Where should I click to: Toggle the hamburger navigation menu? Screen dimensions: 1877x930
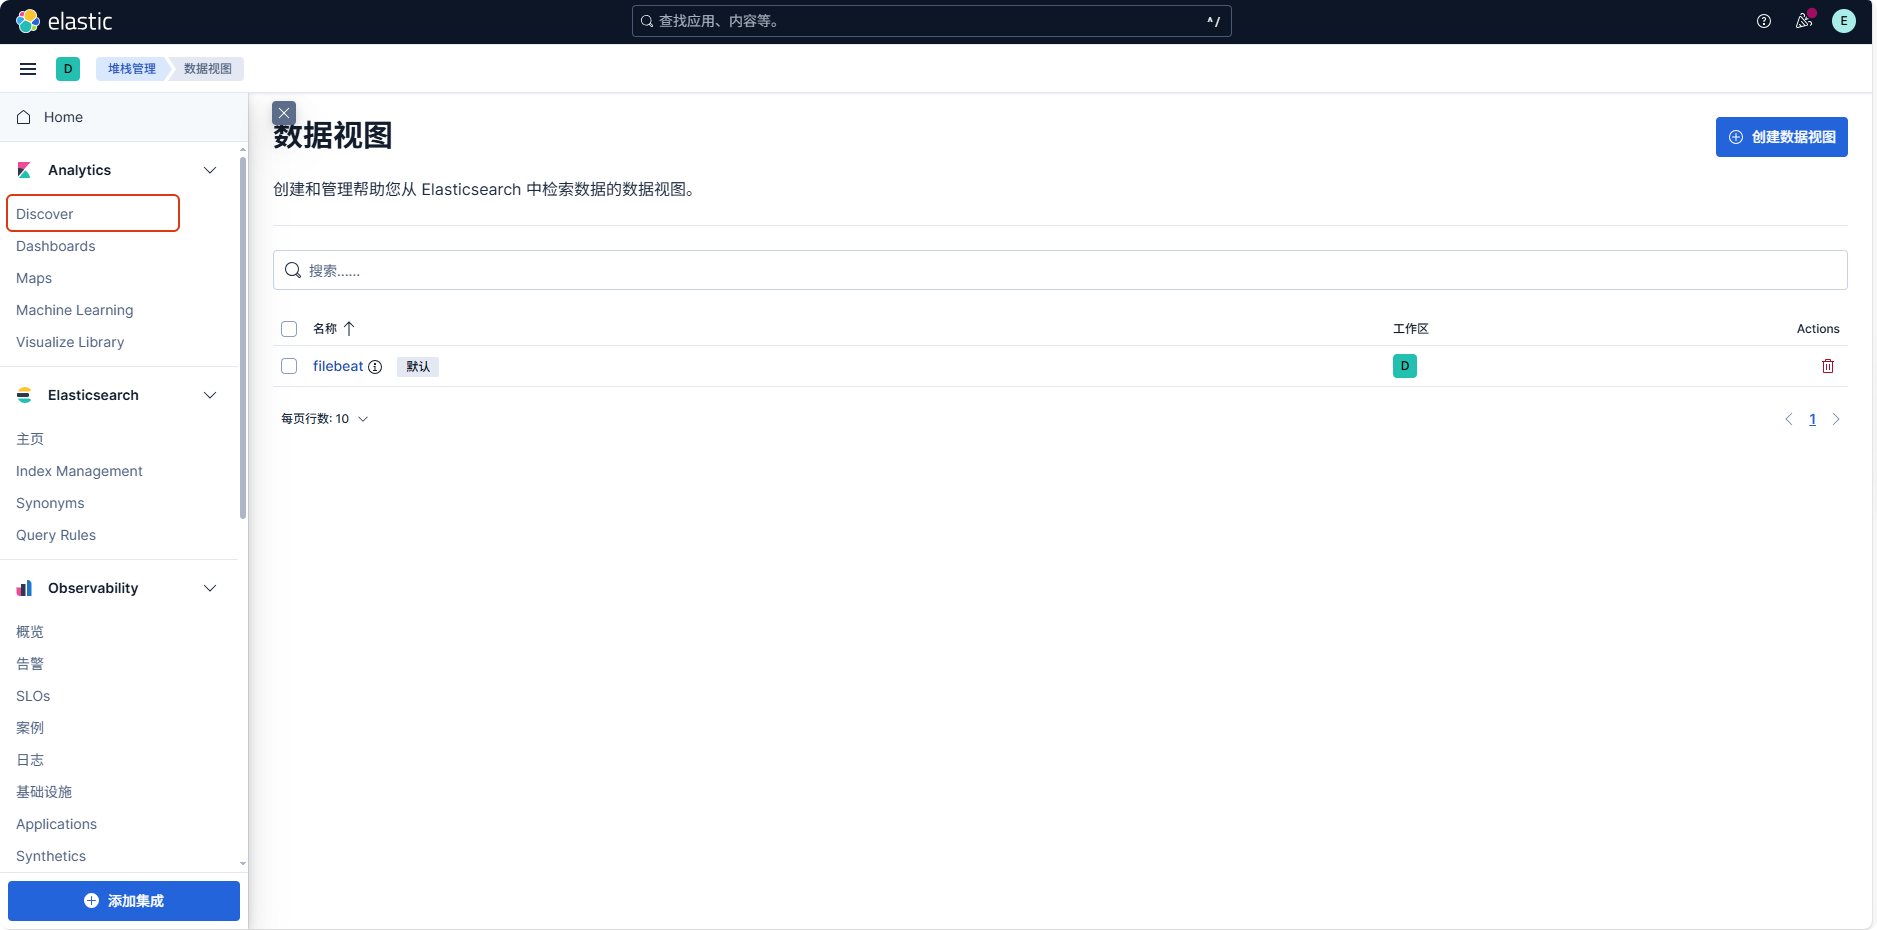pyautogui.click(x=28, y=69)
